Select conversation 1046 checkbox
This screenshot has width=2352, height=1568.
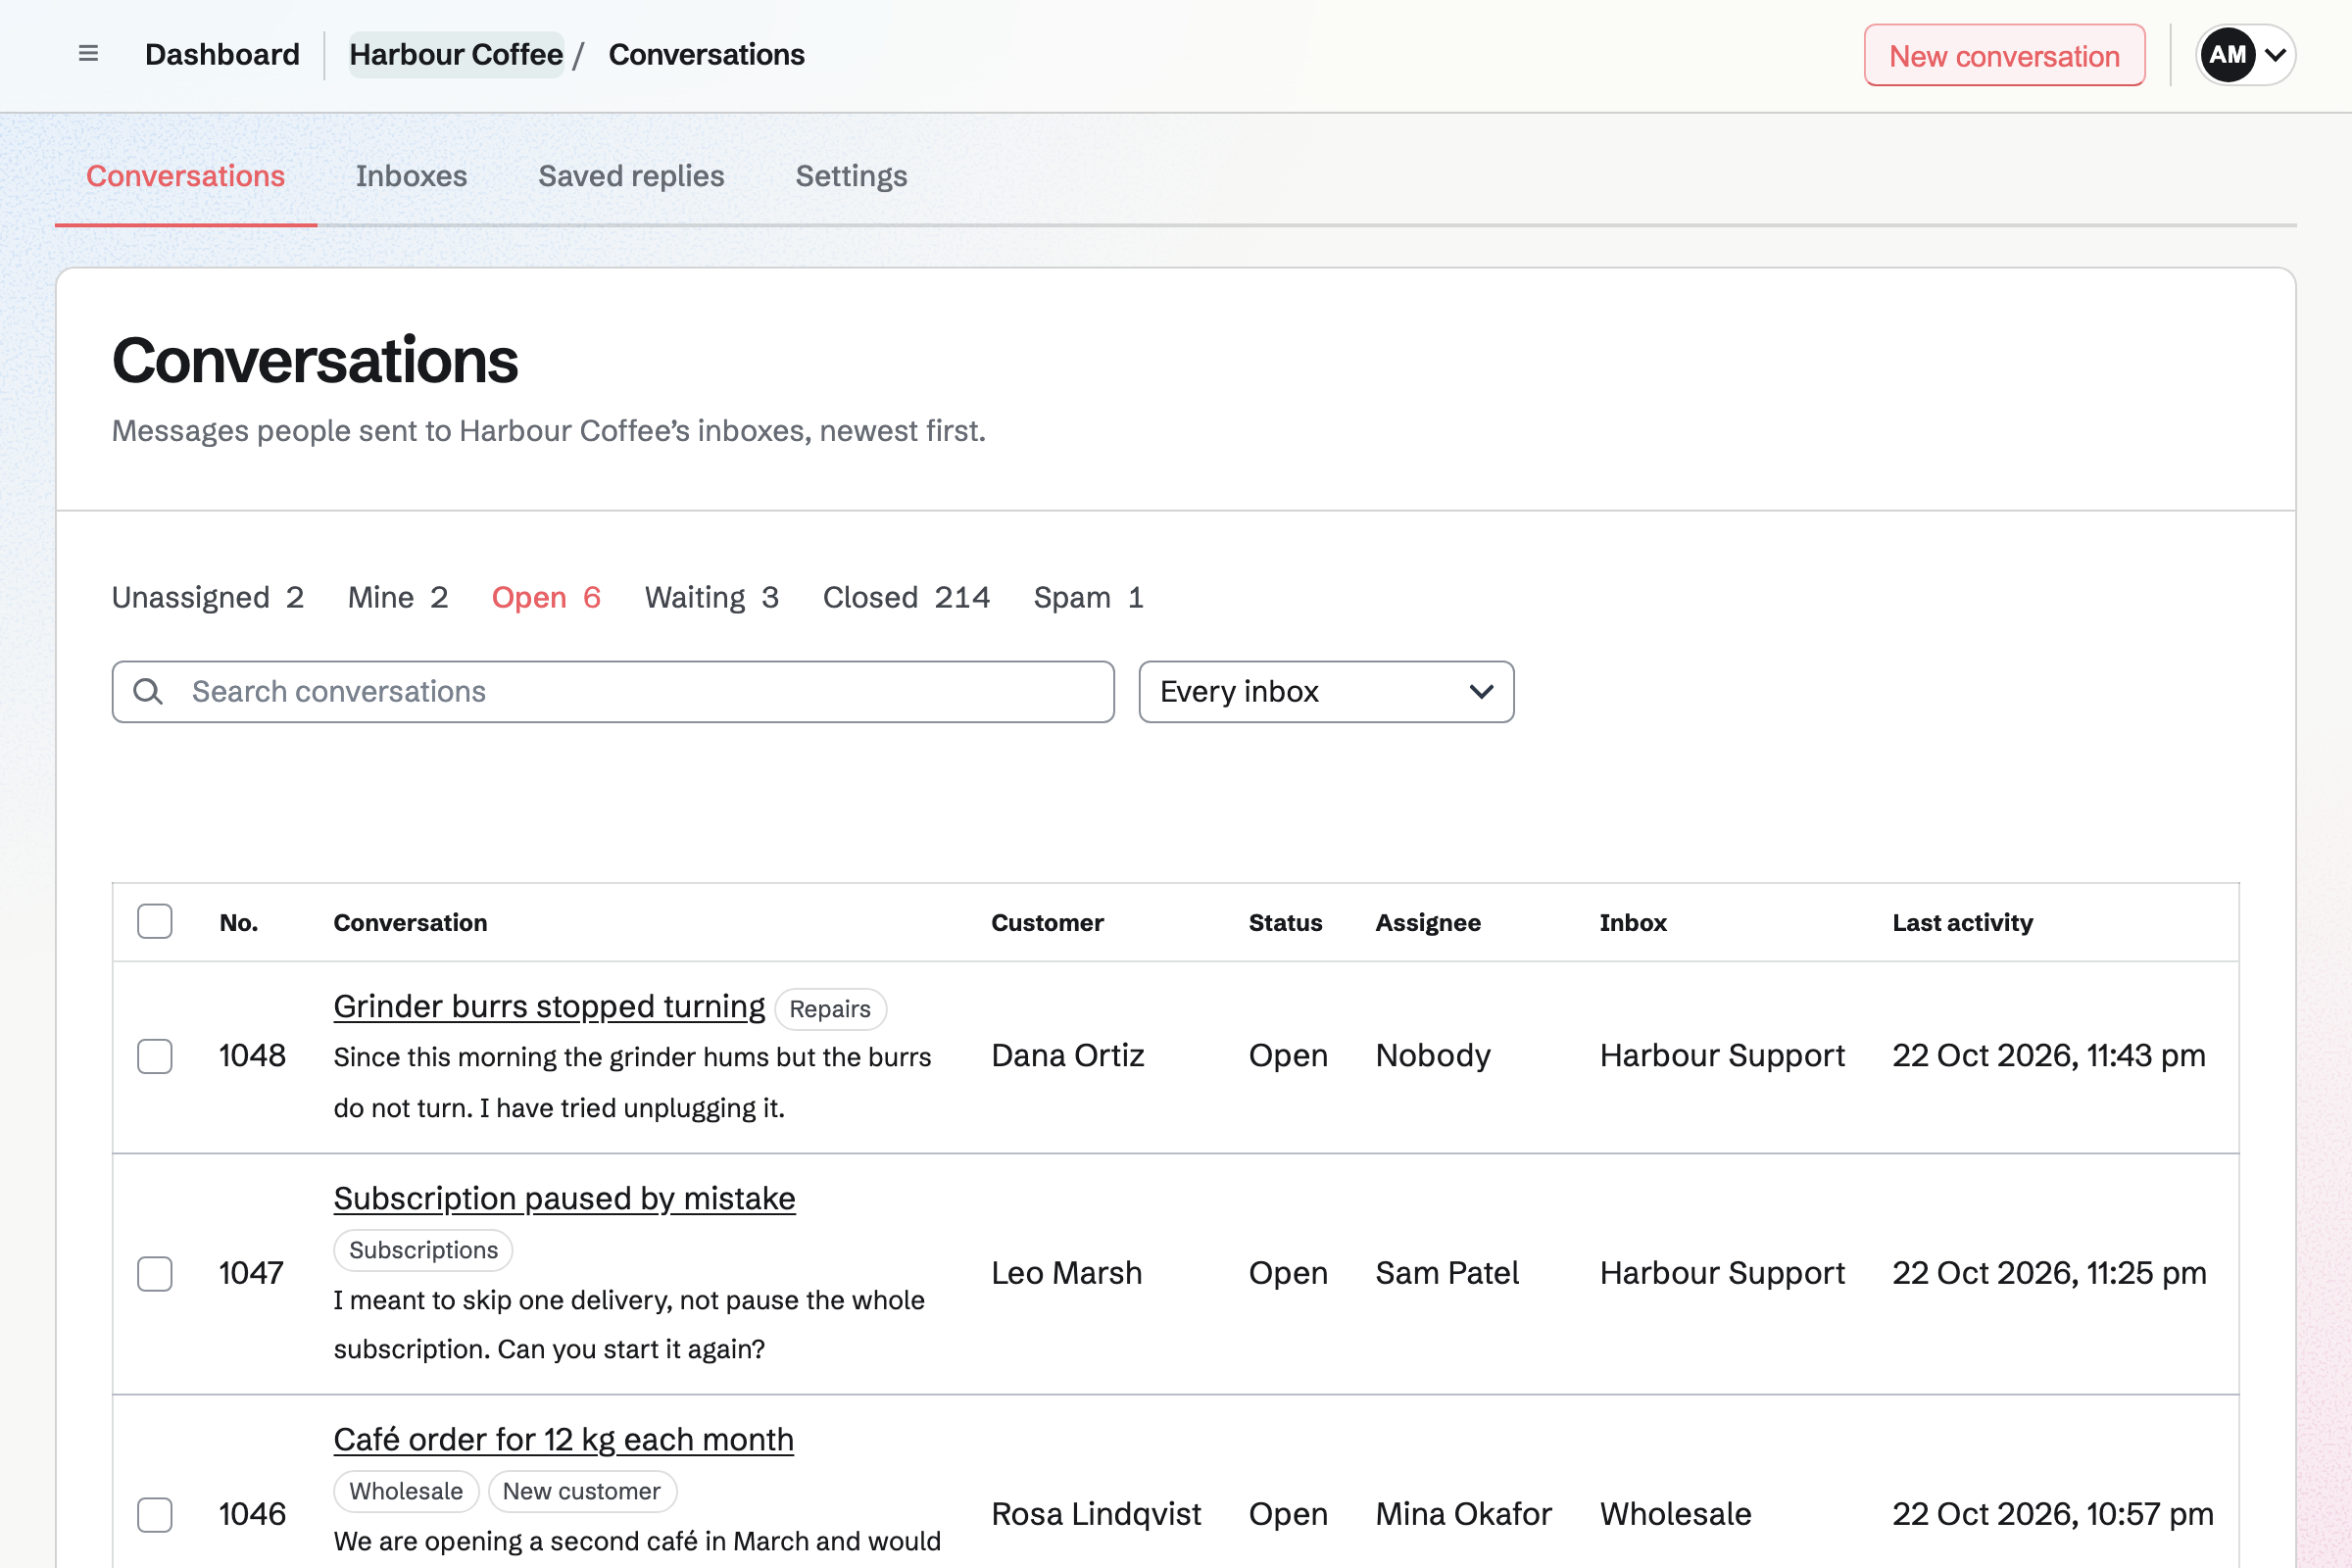tap(155, 1514)
